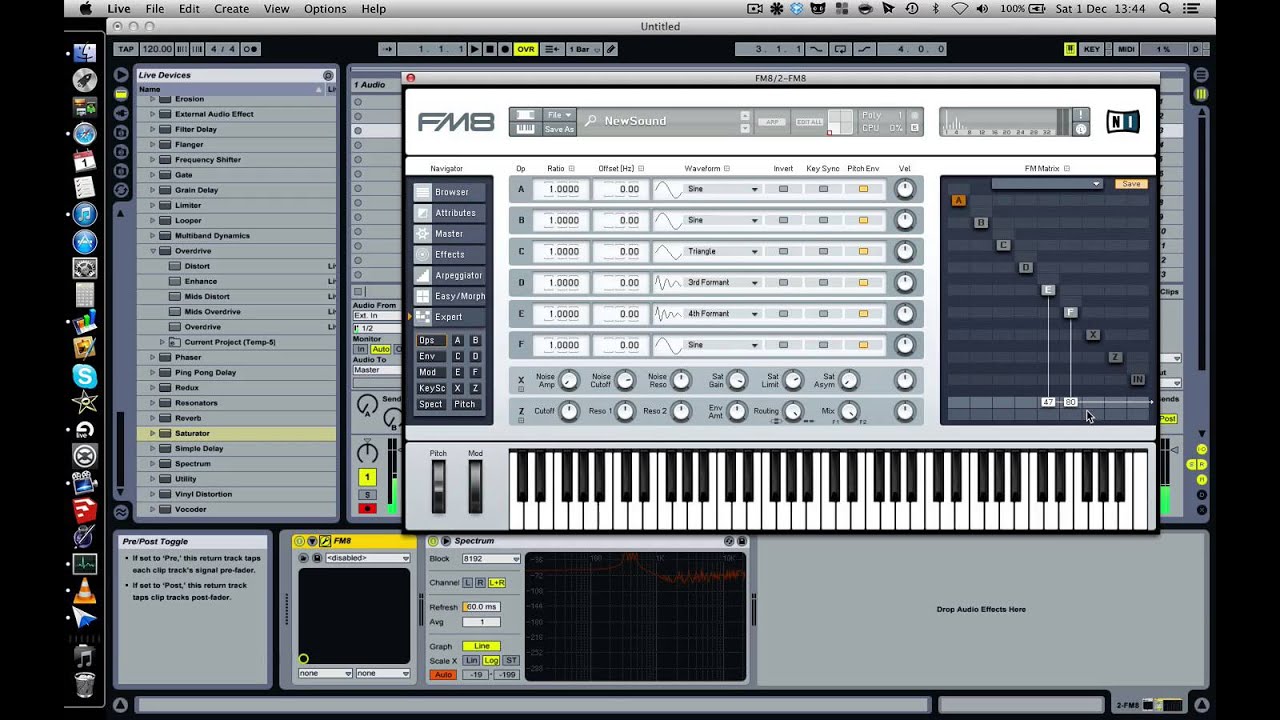Toggle Pitch Env for operator C
Screen dimensions: 1280x720
click(x=863, y=251)
